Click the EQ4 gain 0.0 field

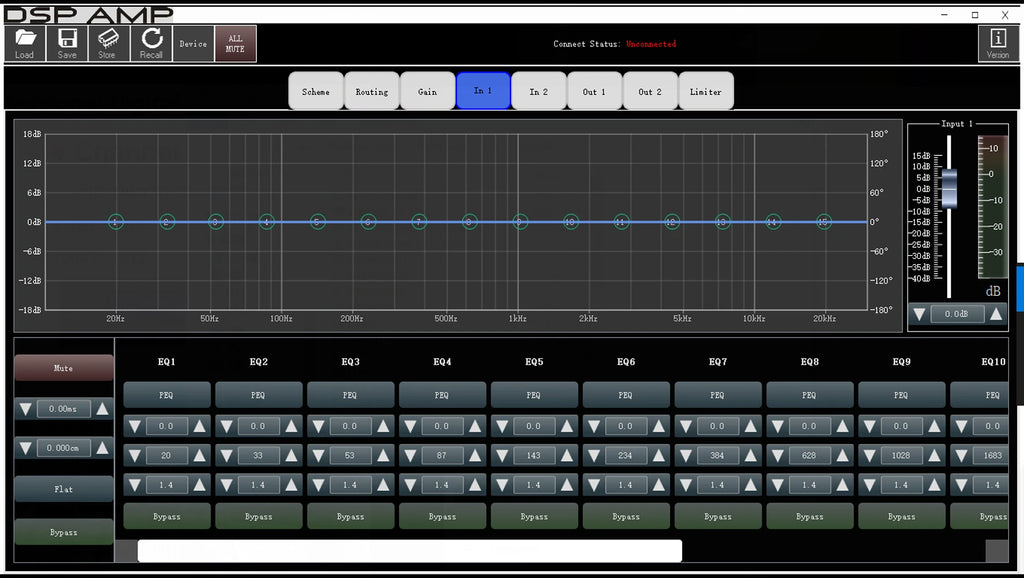tap(442, 426)
